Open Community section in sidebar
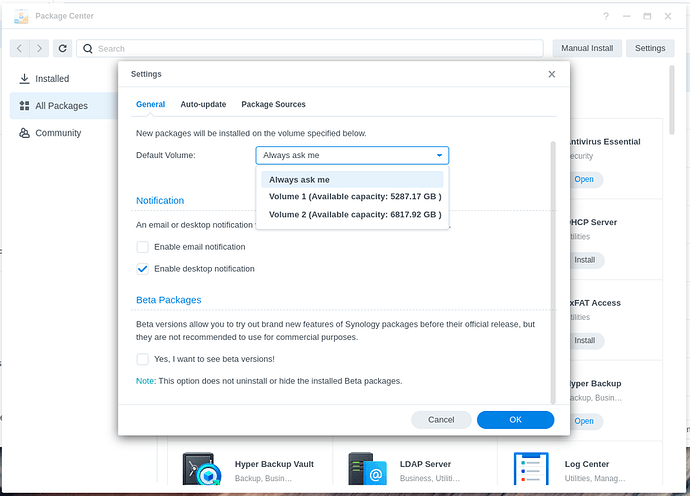This screenshot has width=690, height=496. (x=64, y=133)
